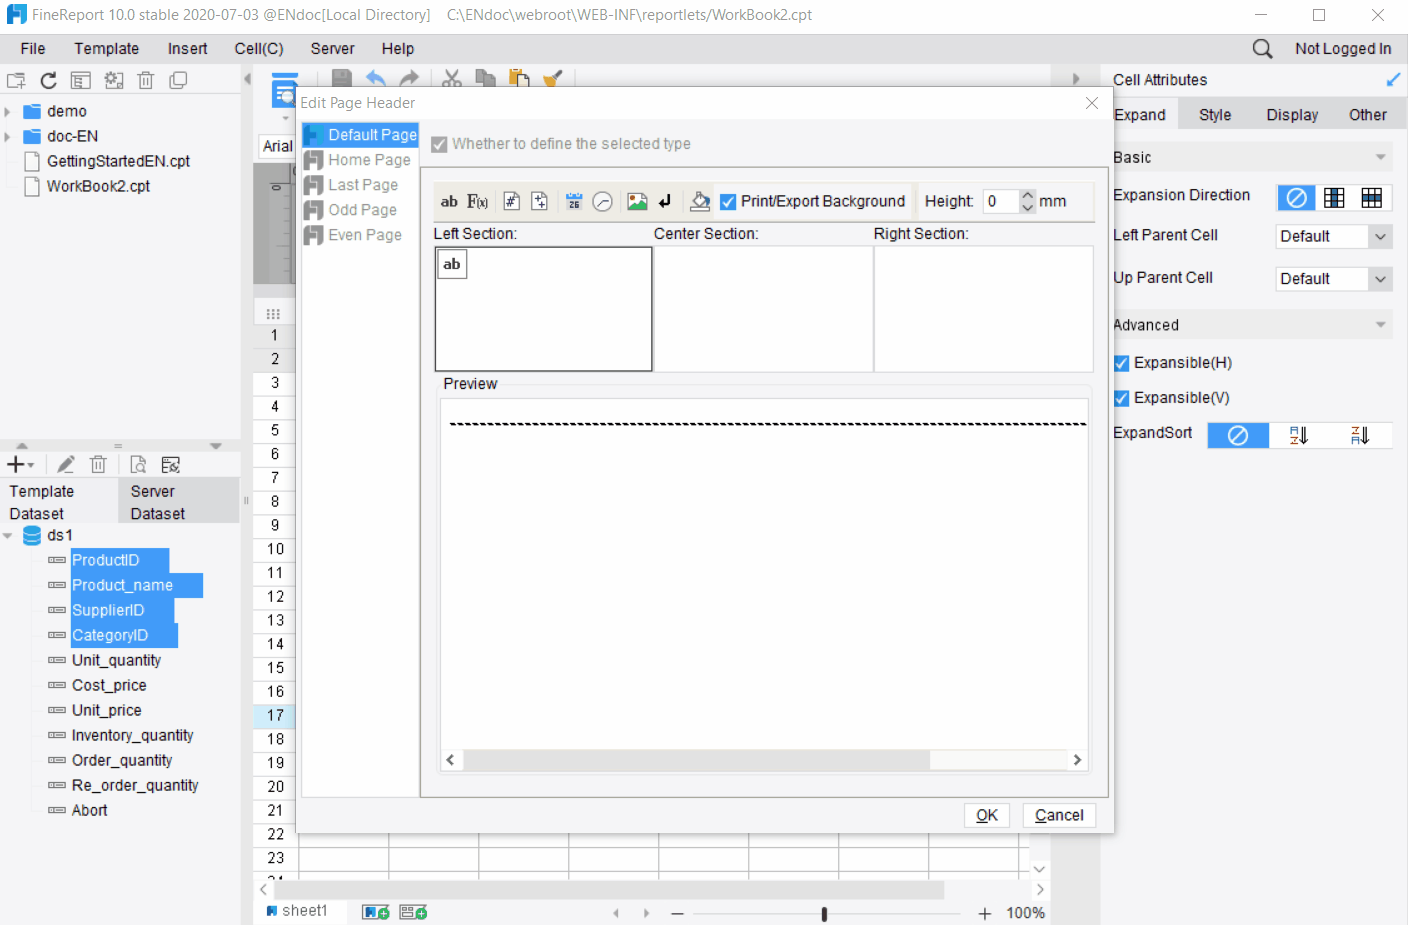This screenshot has width=1408, height=925.
Task: Select the Even Page entry in the list
Action: tap(365, 234)
